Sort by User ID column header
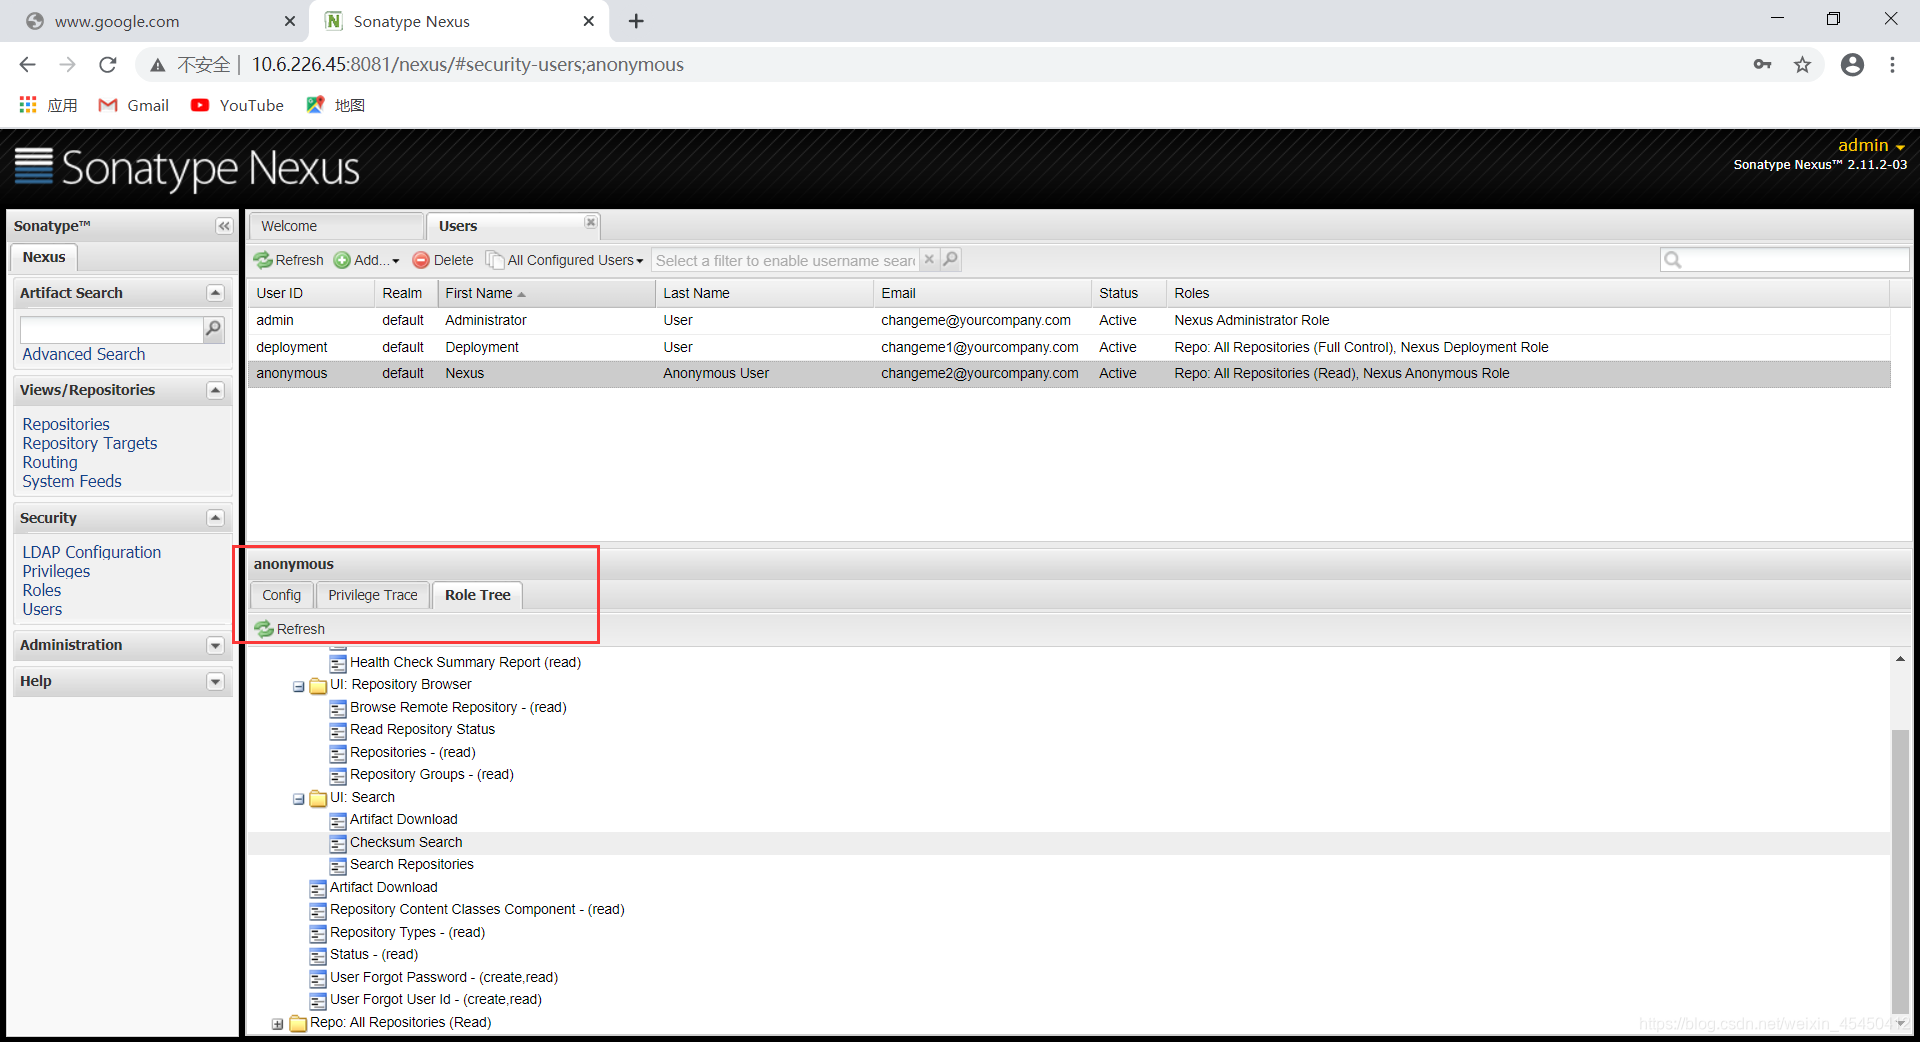The width and height of the screenshot is (1920, 1042). (x=311, y=293)
